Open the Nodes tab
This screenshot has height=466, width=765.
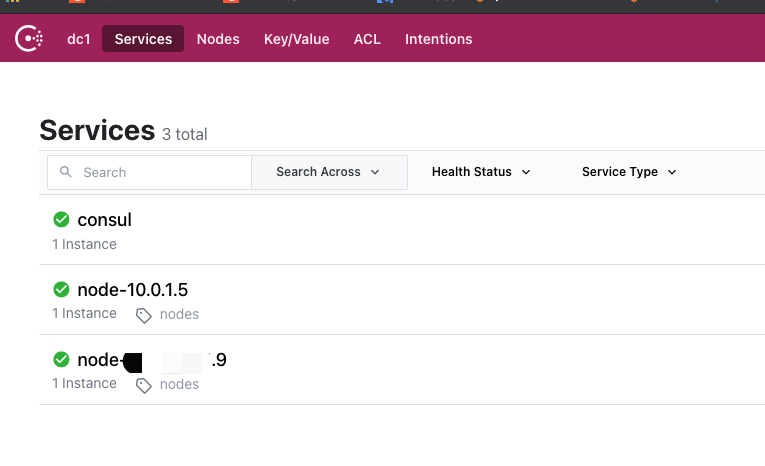point(218,39)
